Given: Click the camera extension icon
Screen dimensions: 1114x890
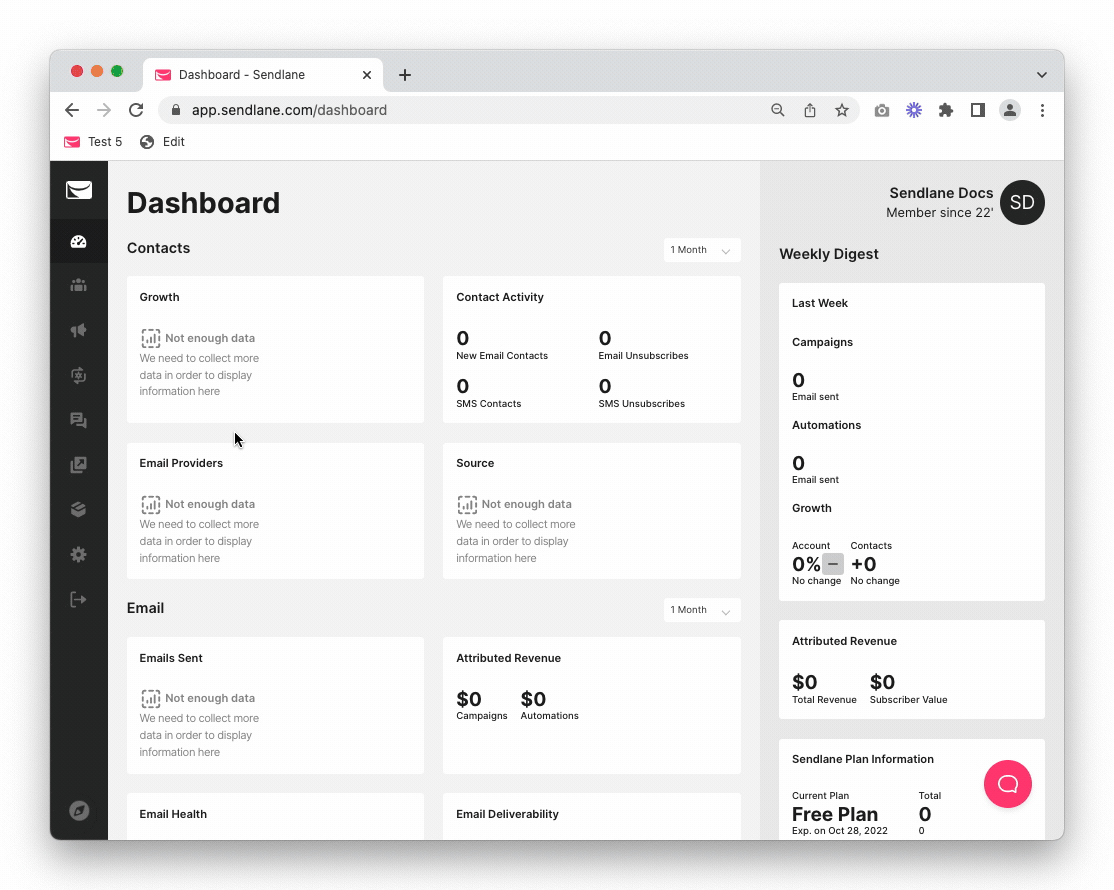Looking at the screenshot, I should [882, 110].
